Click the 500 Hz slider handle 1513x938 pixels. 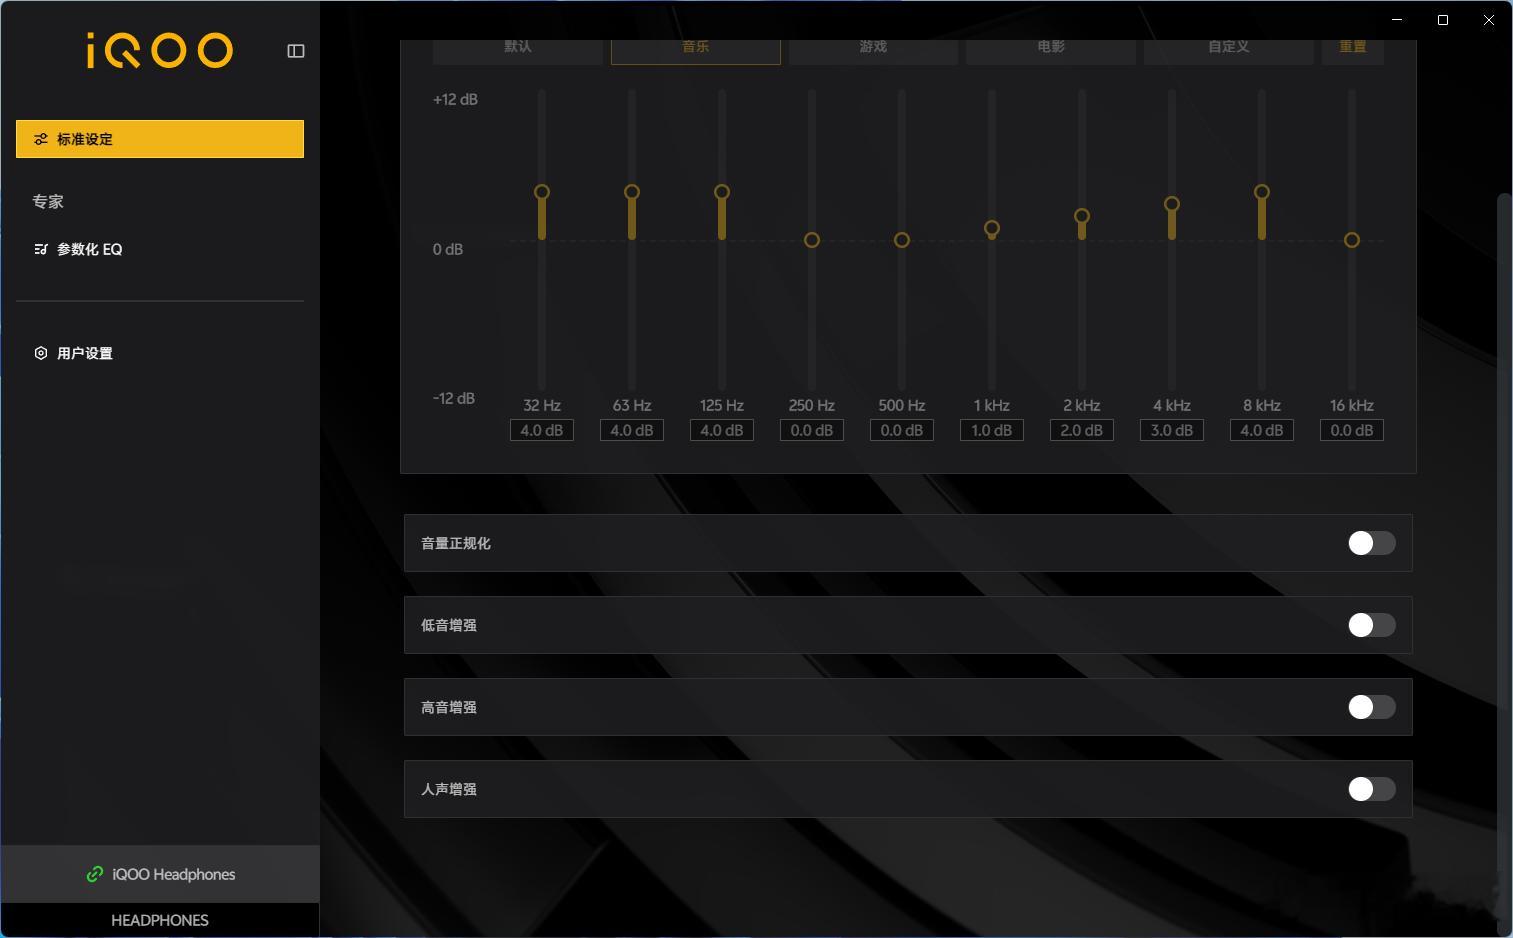[x=902, y=240]
